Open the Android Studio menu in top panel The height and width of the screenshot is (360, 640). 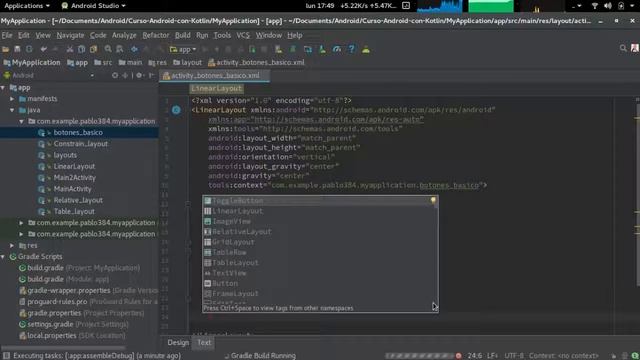pyautogui.click(x=93, y=6)
